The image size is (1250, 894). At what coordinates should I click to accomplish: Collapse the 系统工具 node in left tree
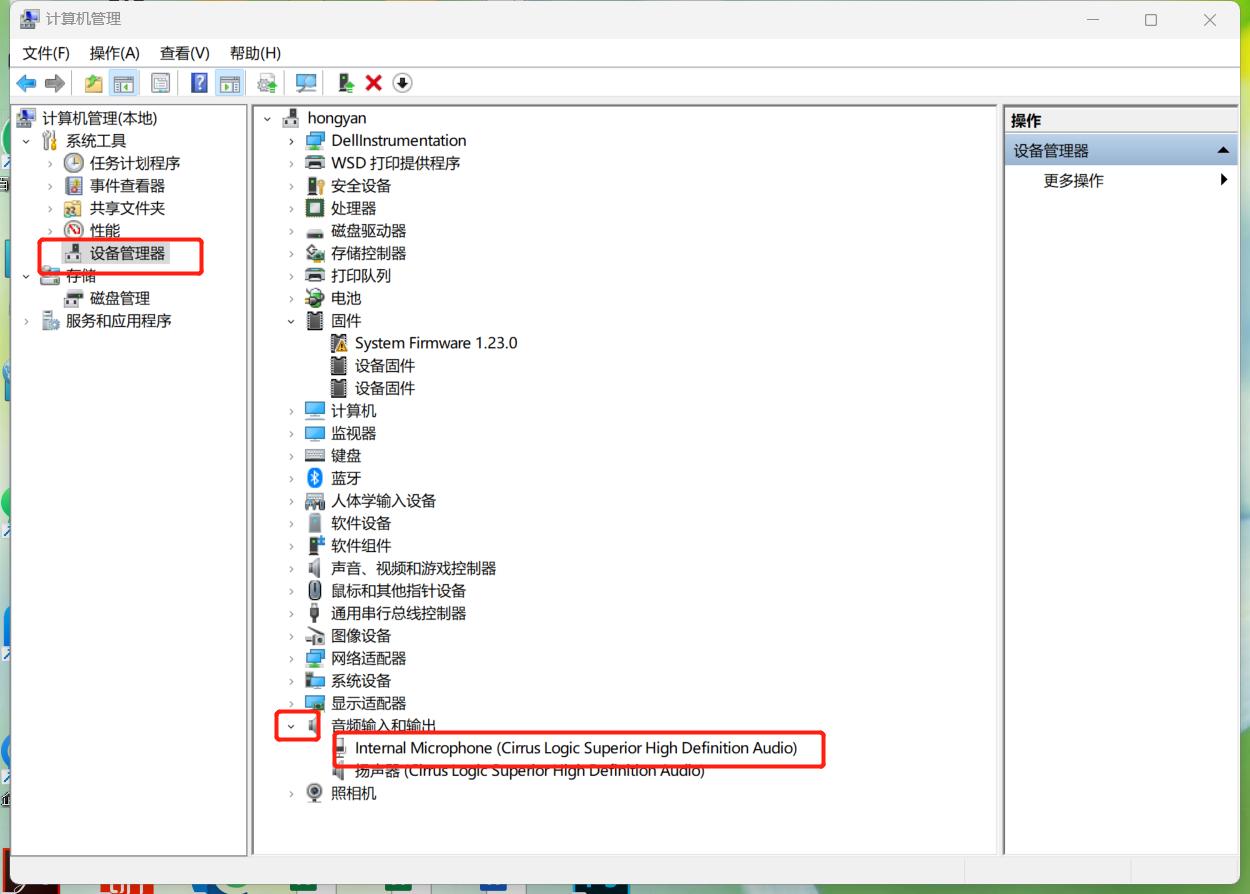click(x=26, y=141)
